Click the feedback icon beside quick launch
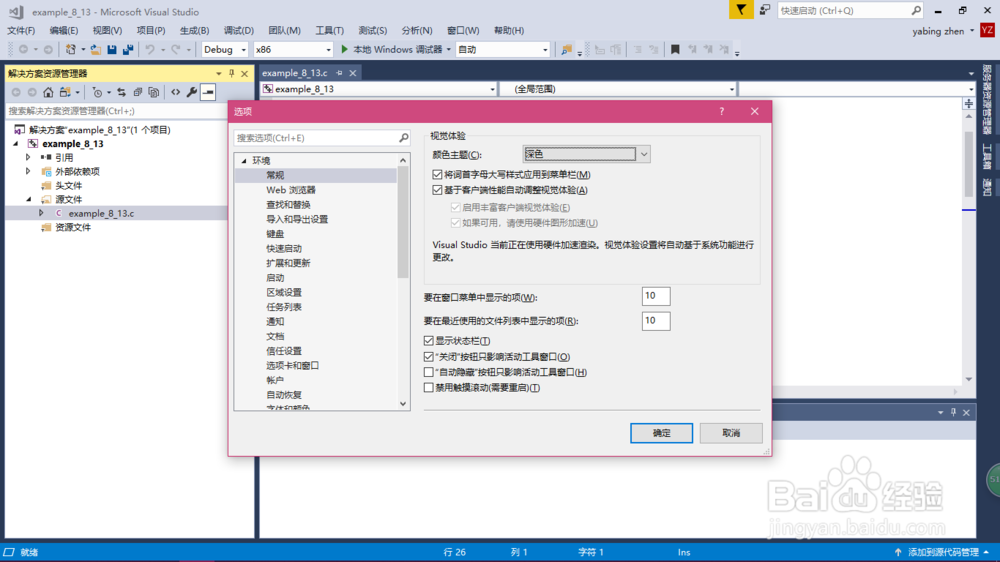The image size is (1000, 562). click(765, 10)
